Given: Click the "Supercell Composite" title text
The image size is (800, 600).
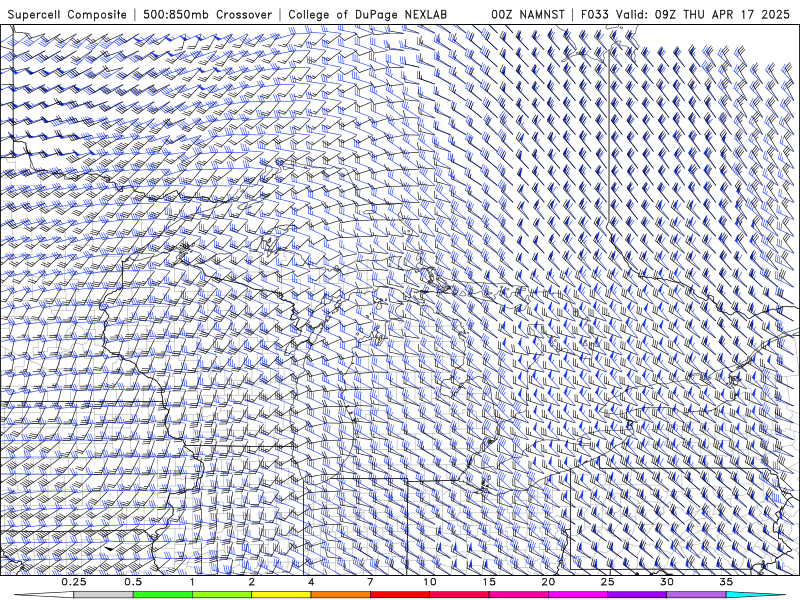Looking at the screenshot, I should [x=67, y=14].
